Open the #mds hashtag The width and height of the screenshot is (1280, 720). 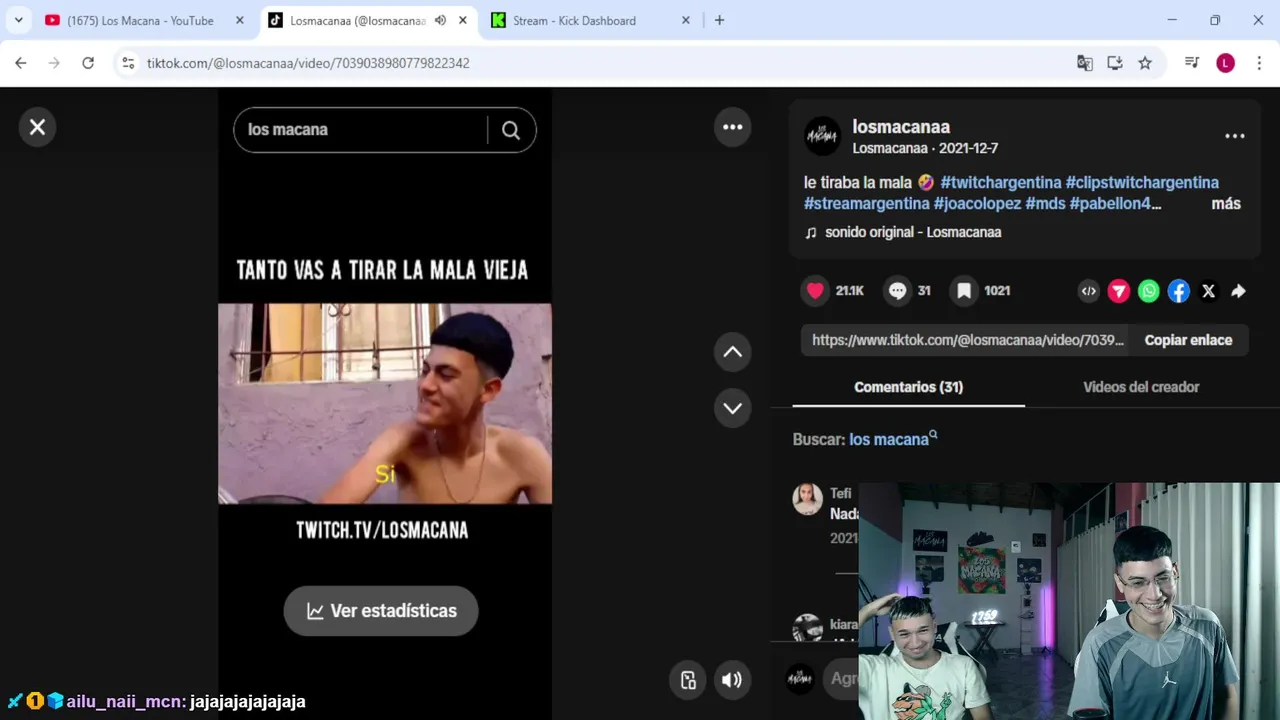coord(1045,203)
